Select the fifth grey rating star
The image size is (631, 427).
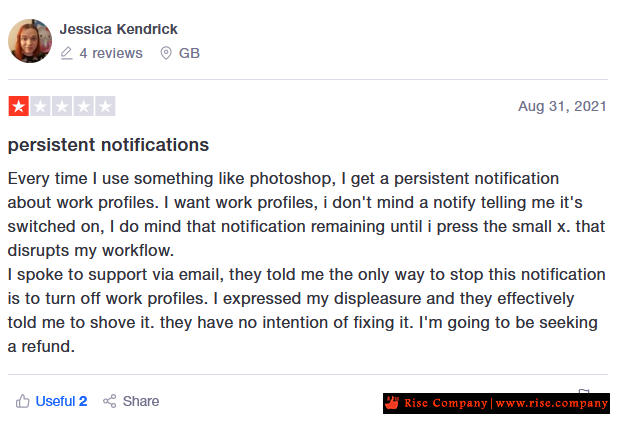pyautogui.click(x=105, y=106)
